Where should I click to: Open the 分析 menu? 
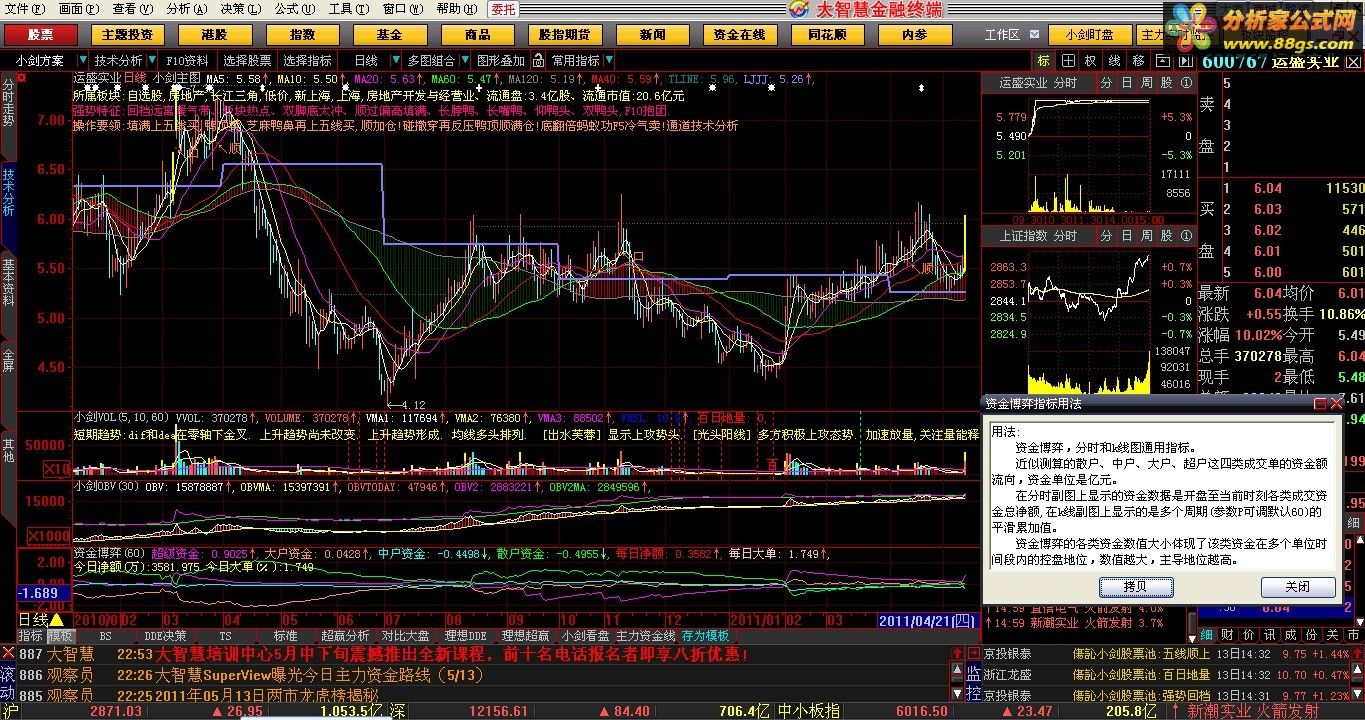(x=186, y=9)
